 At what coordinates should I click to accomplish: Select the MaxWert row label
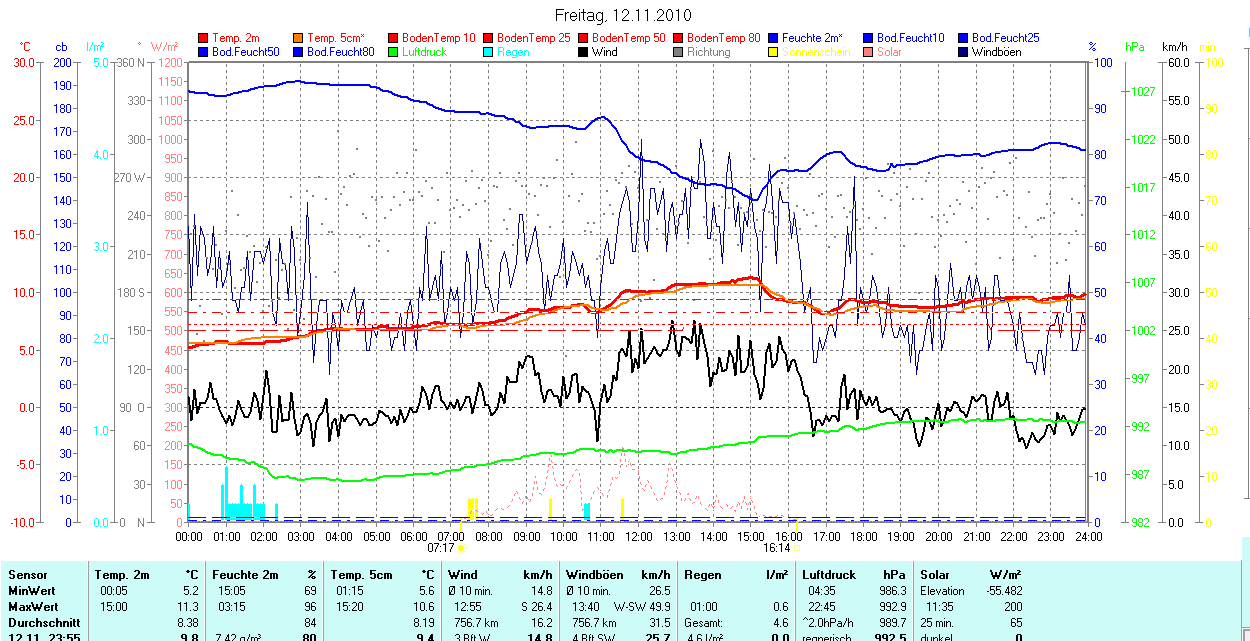(x=33, y=607)
